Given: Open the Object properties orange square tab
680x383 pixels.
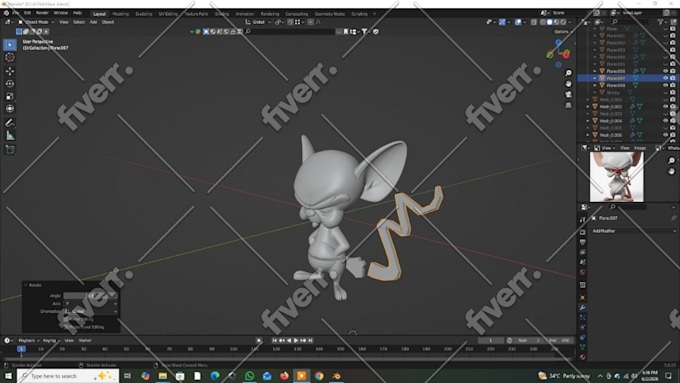Looking at the screenshot, I should tap(582, 298).
